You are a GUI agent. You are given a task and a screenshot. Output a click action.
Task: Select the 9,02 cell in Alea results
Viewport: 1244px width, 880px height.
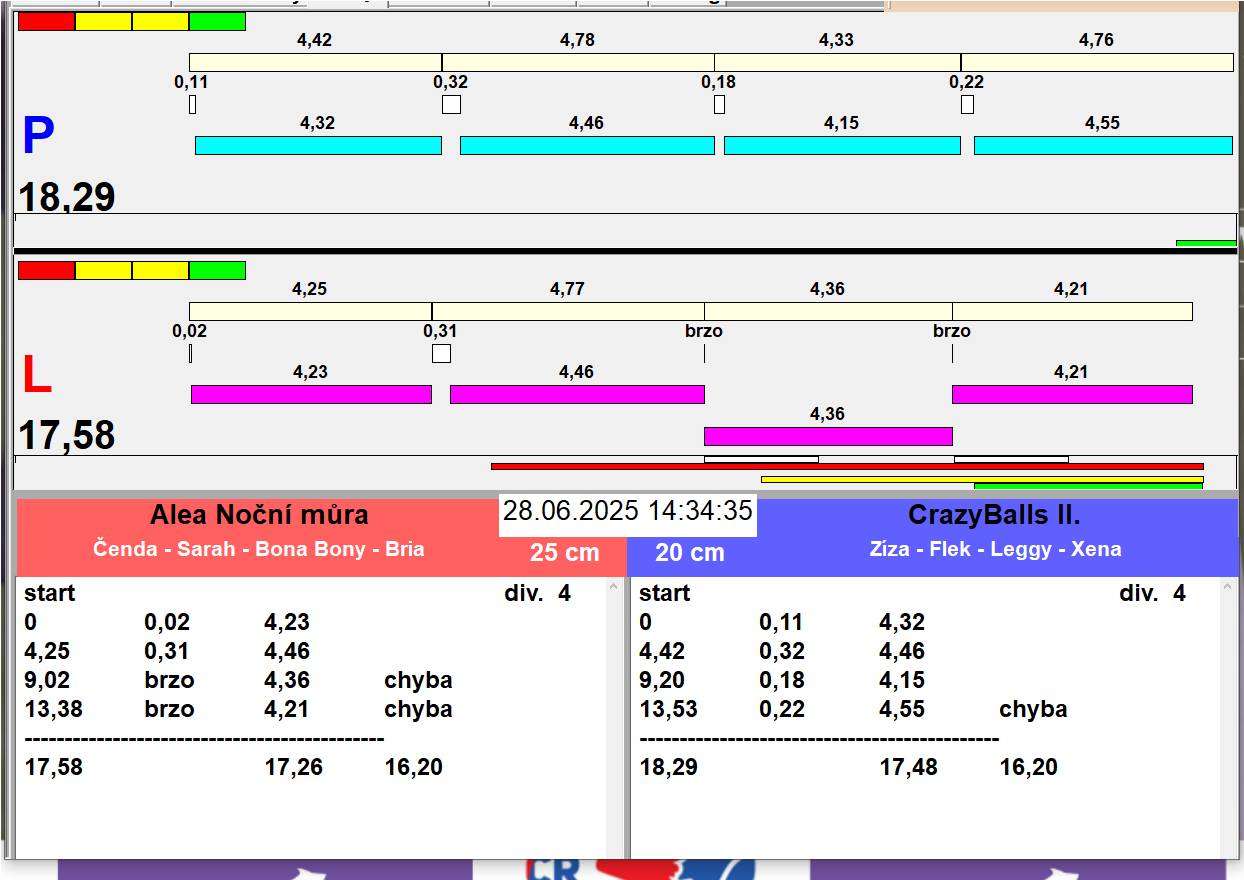[x=47, y=680]
